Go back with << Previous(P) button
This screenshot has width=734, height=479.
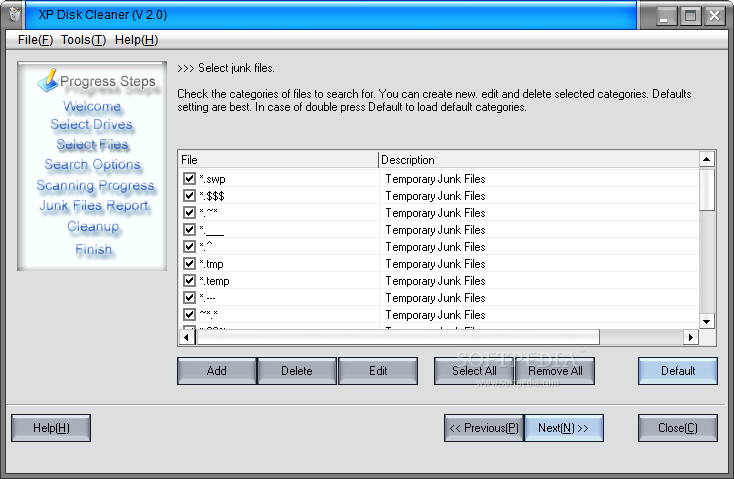point(484,428)
